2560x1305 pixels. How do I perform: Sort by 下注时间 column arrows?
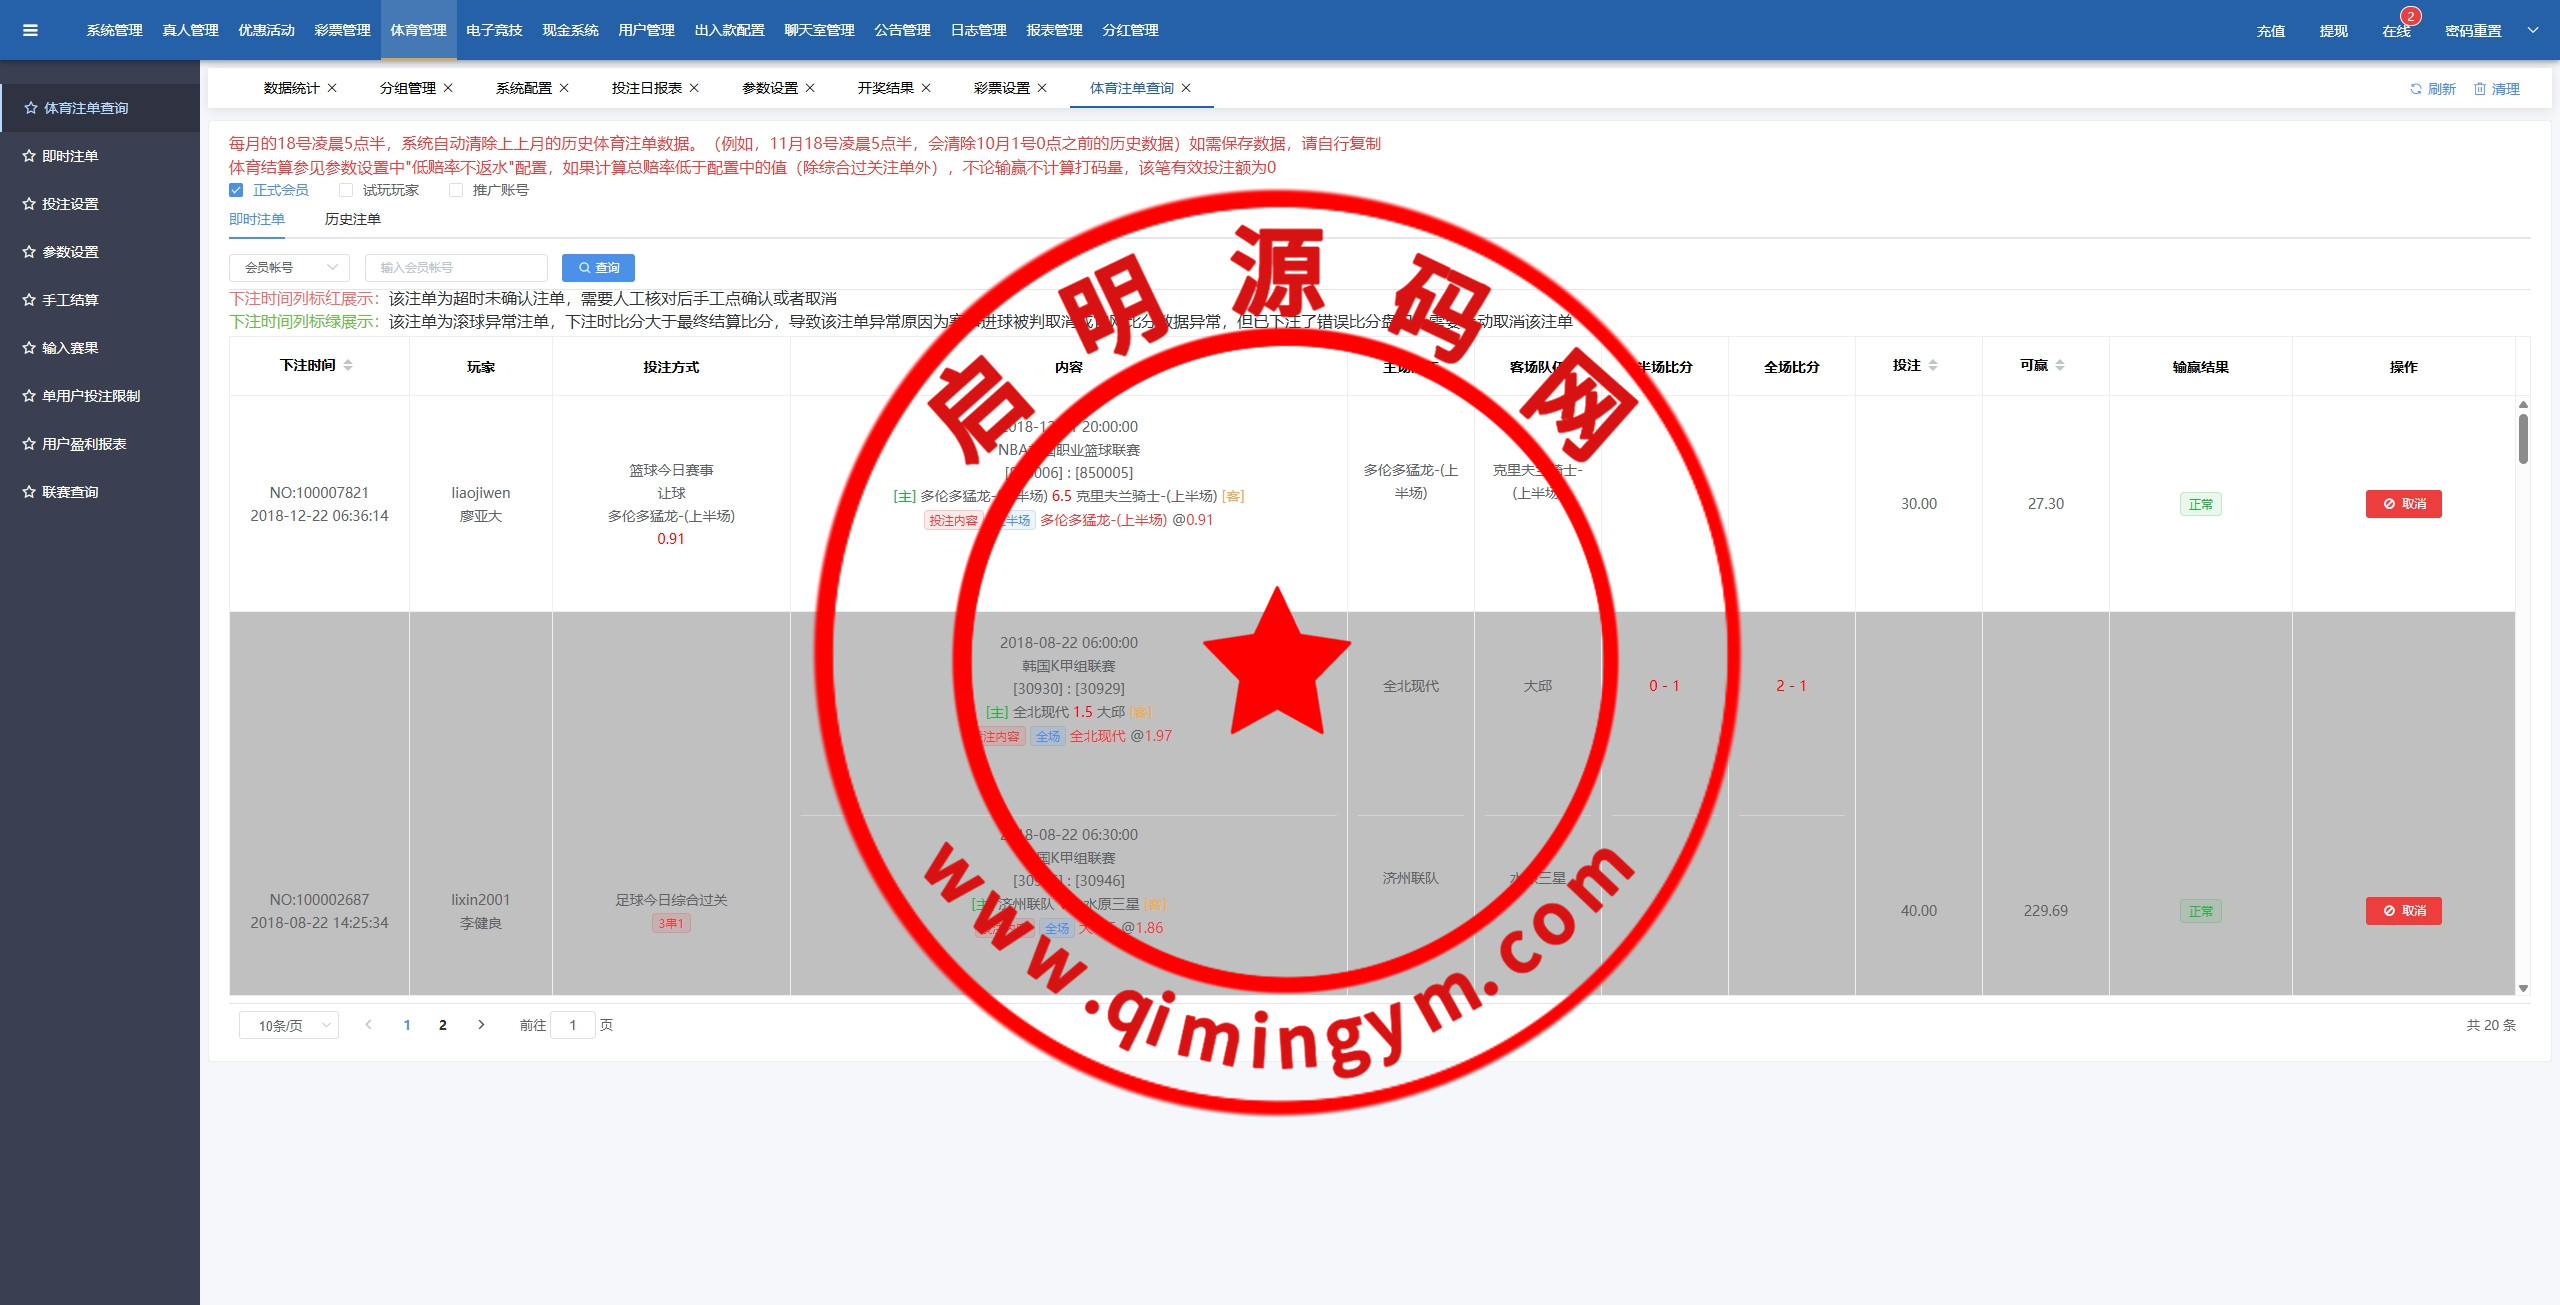(x=348, y=366)
